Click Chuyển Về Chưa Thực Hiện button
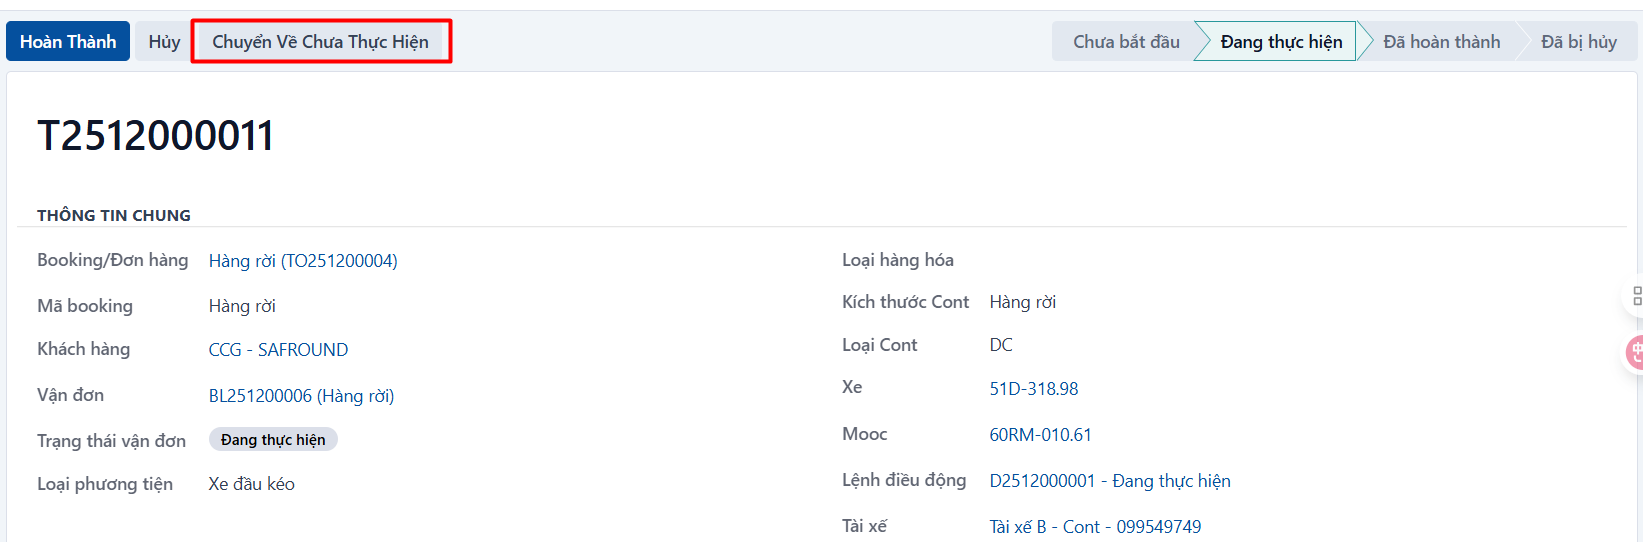The image size is (1643, 542). click(320, 41)
